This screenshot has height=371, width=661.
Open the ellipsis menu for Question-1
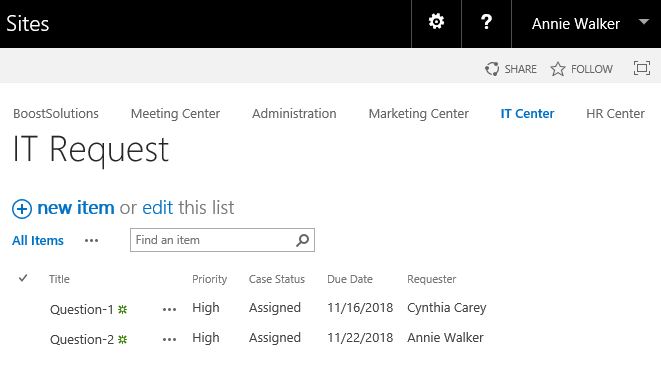click(x=169, y=310)
